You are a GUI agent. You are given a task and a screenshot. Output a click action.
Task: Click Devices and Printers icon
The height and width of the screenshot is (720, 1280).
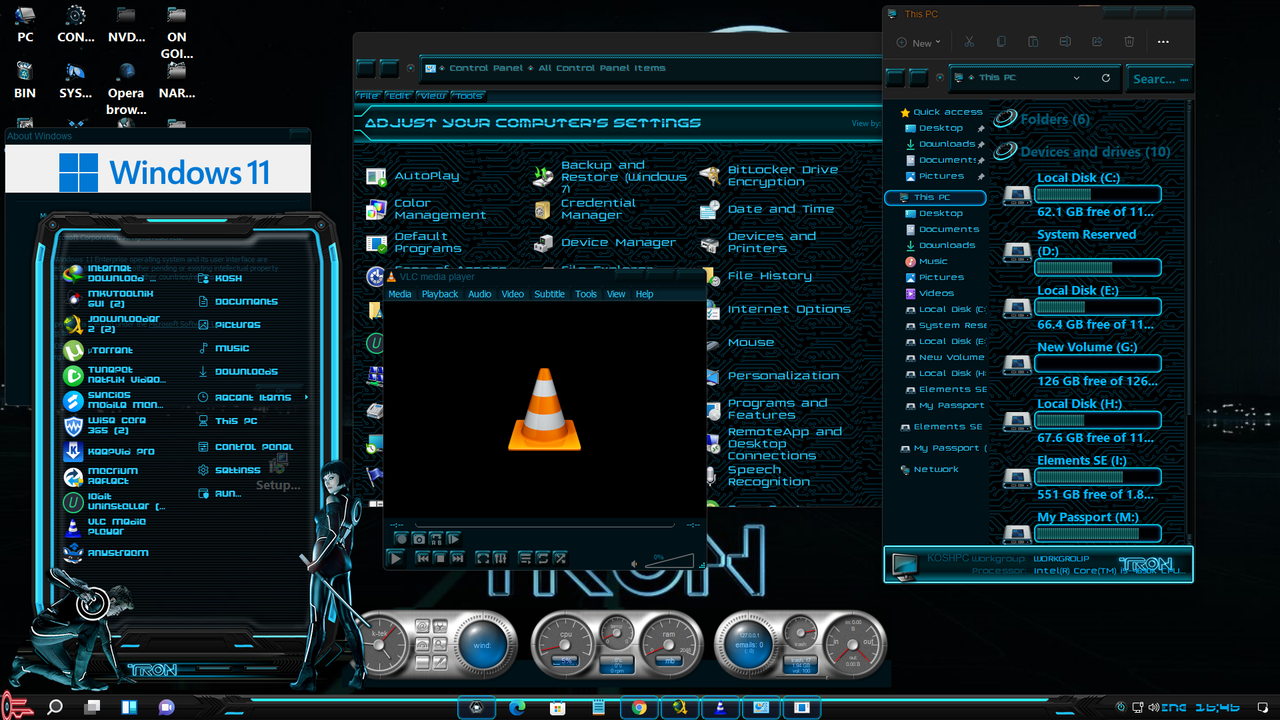pyautogui.click(x=710, y=243)
